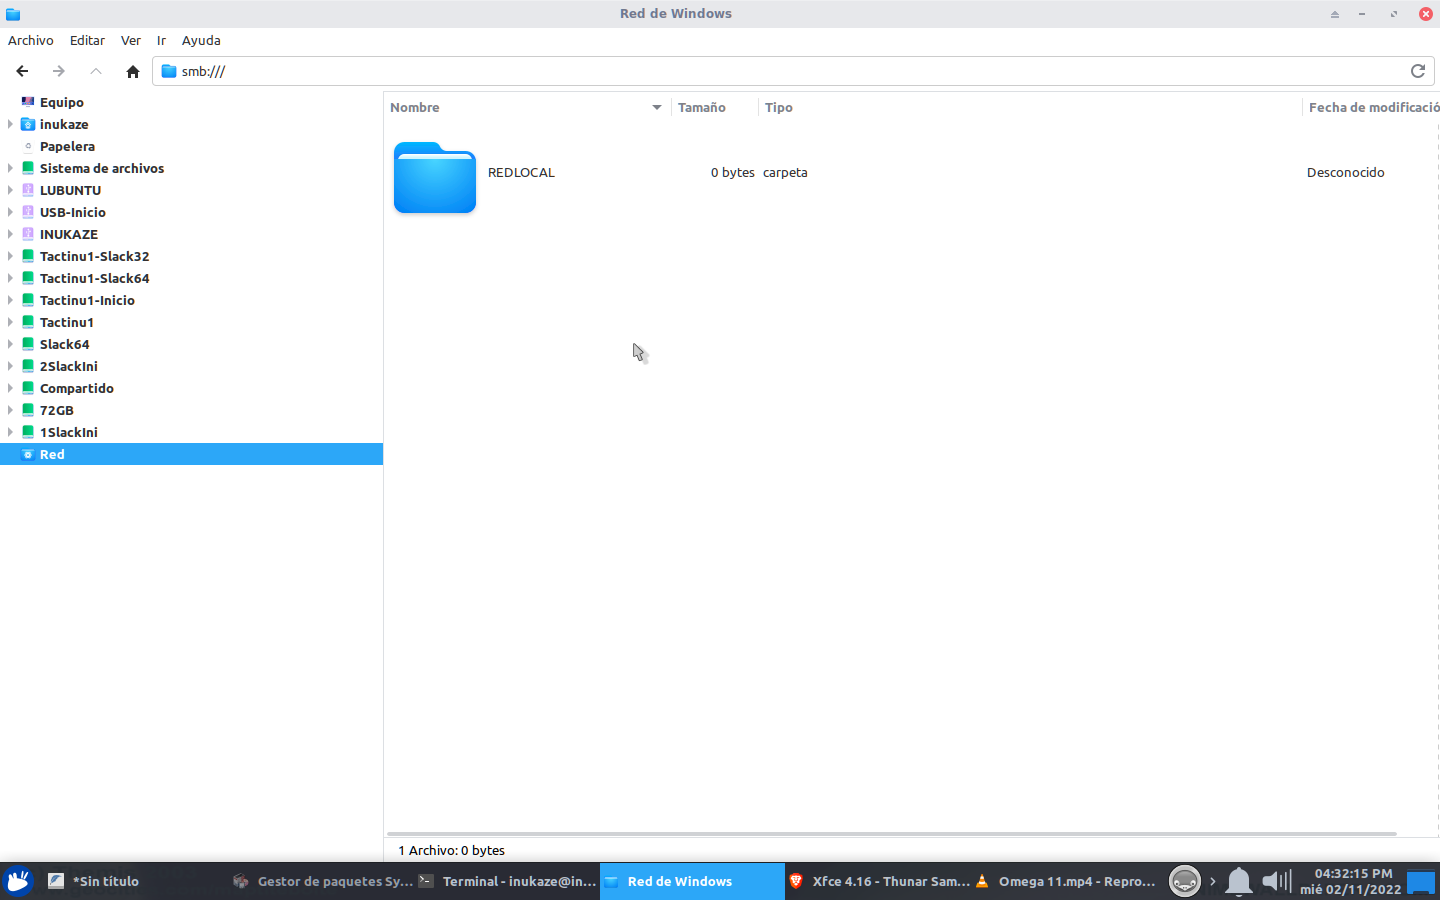Screen dimensions: 1440x900
Task: Open the Ver menu
Action: click(131, 40)
